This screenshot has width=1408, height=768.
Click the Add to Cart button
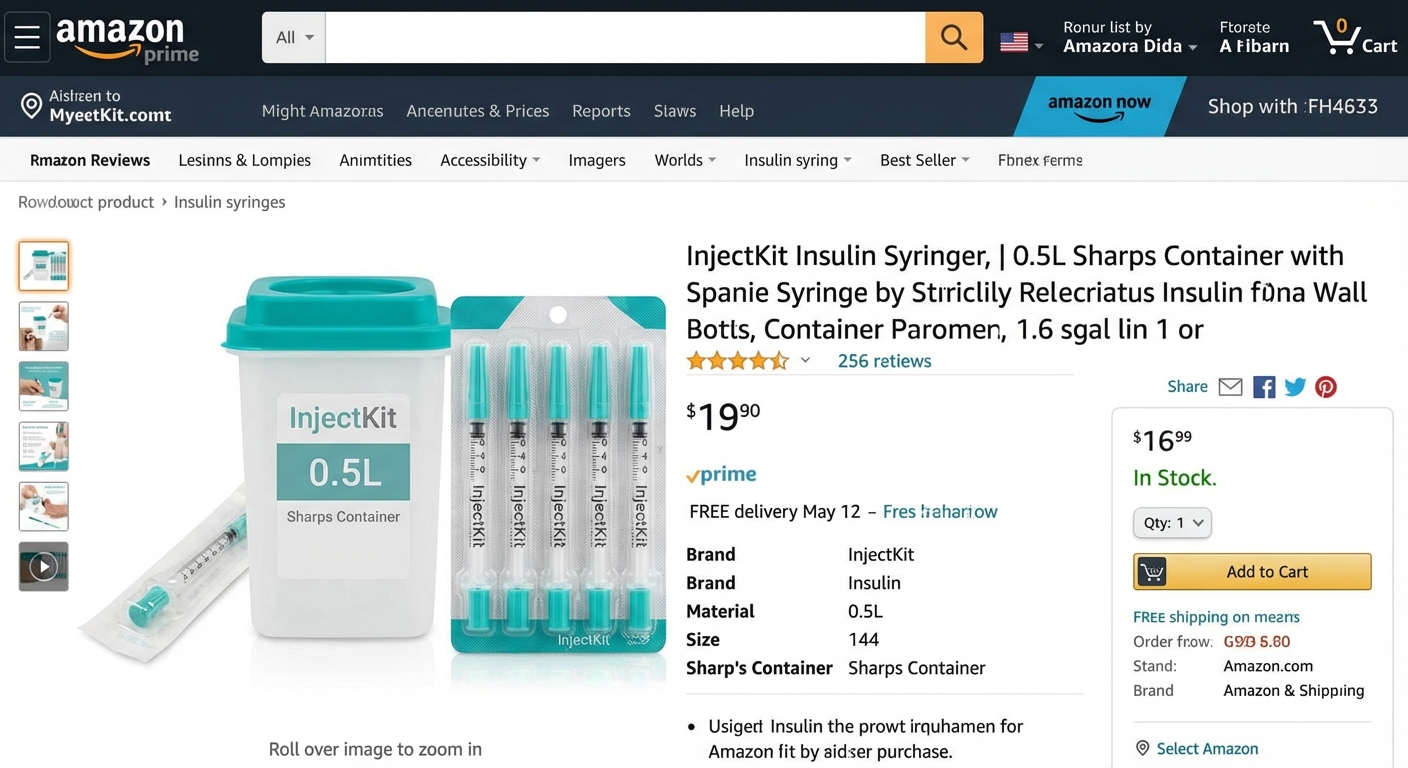tap(1252, 572)
